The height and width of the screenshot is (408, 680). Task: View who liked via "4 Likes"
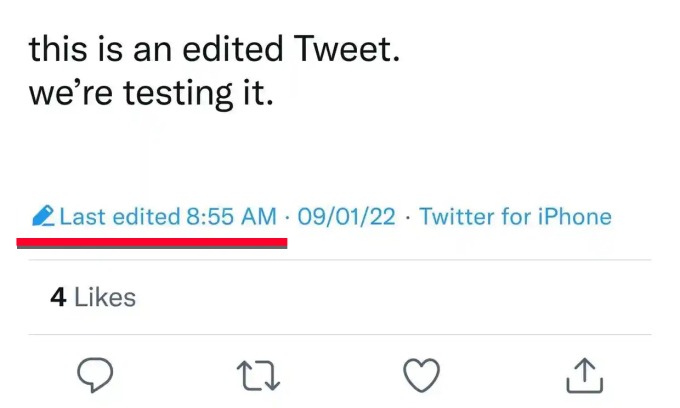[x=92, y=297]
